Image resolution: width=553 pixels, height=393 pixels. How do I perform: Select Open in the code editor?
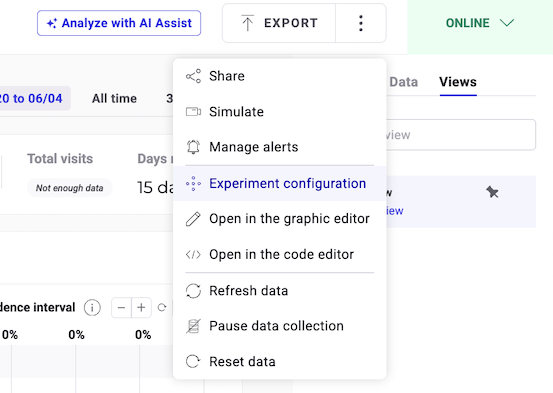[280, 254]
